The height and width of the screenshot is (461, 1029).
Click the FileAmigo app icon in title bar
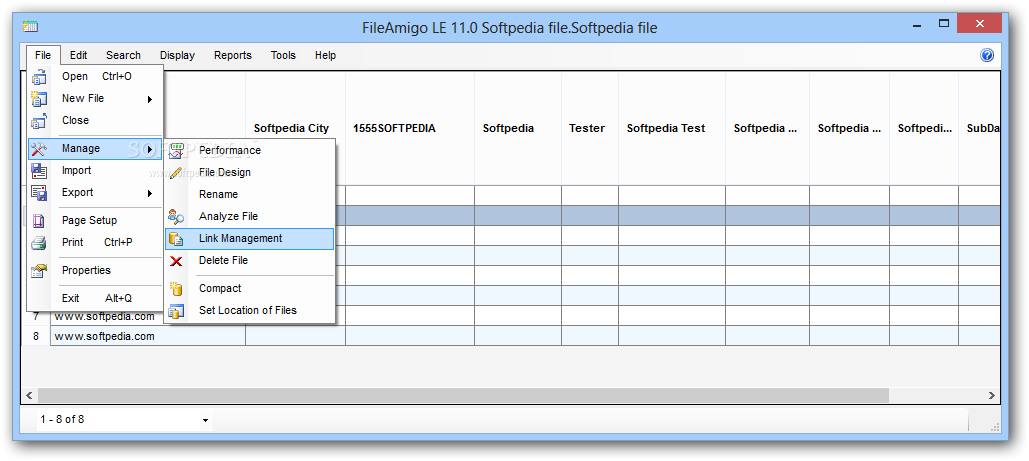[x=30, y=27]
